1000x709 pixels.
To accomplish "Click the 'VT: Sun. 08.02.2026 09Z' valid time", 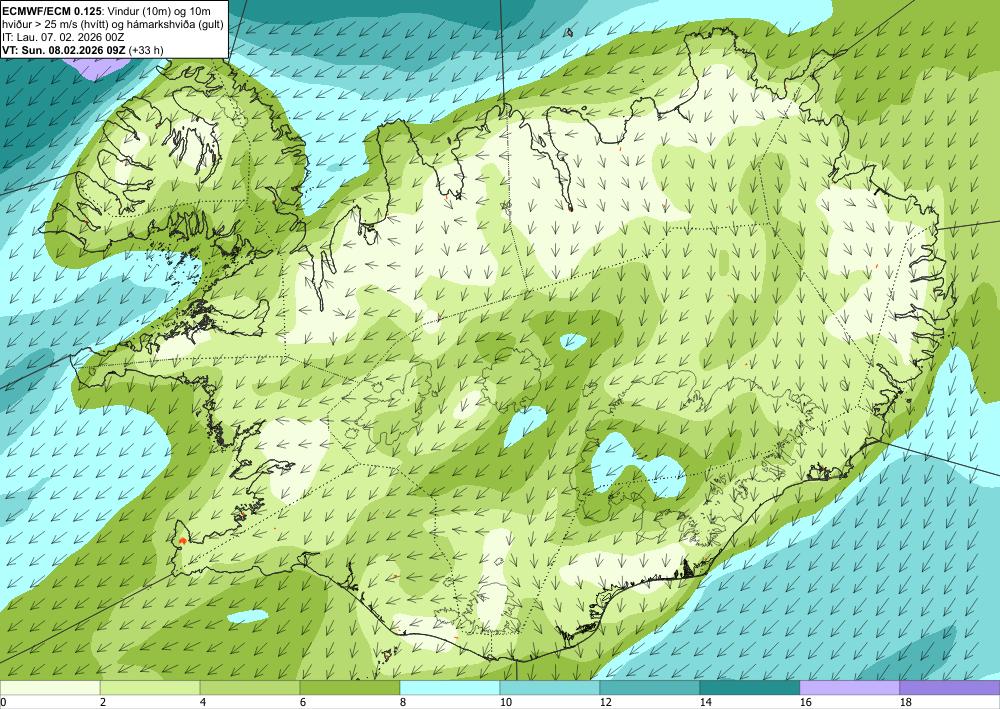I will point(64,50).
